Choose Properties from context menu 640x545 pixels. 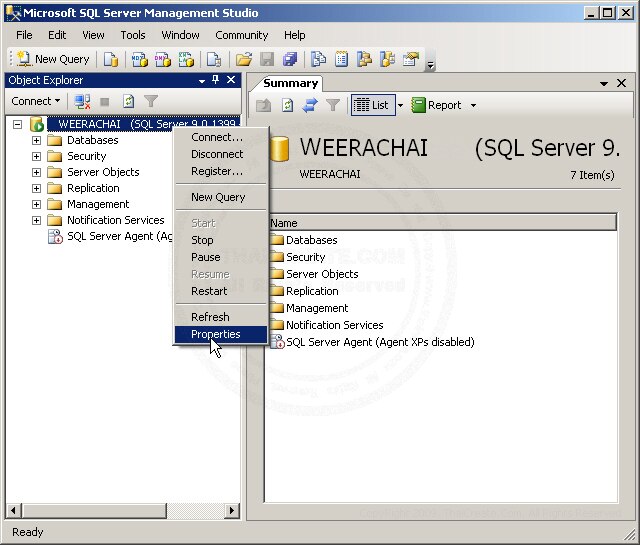(220, 334)
